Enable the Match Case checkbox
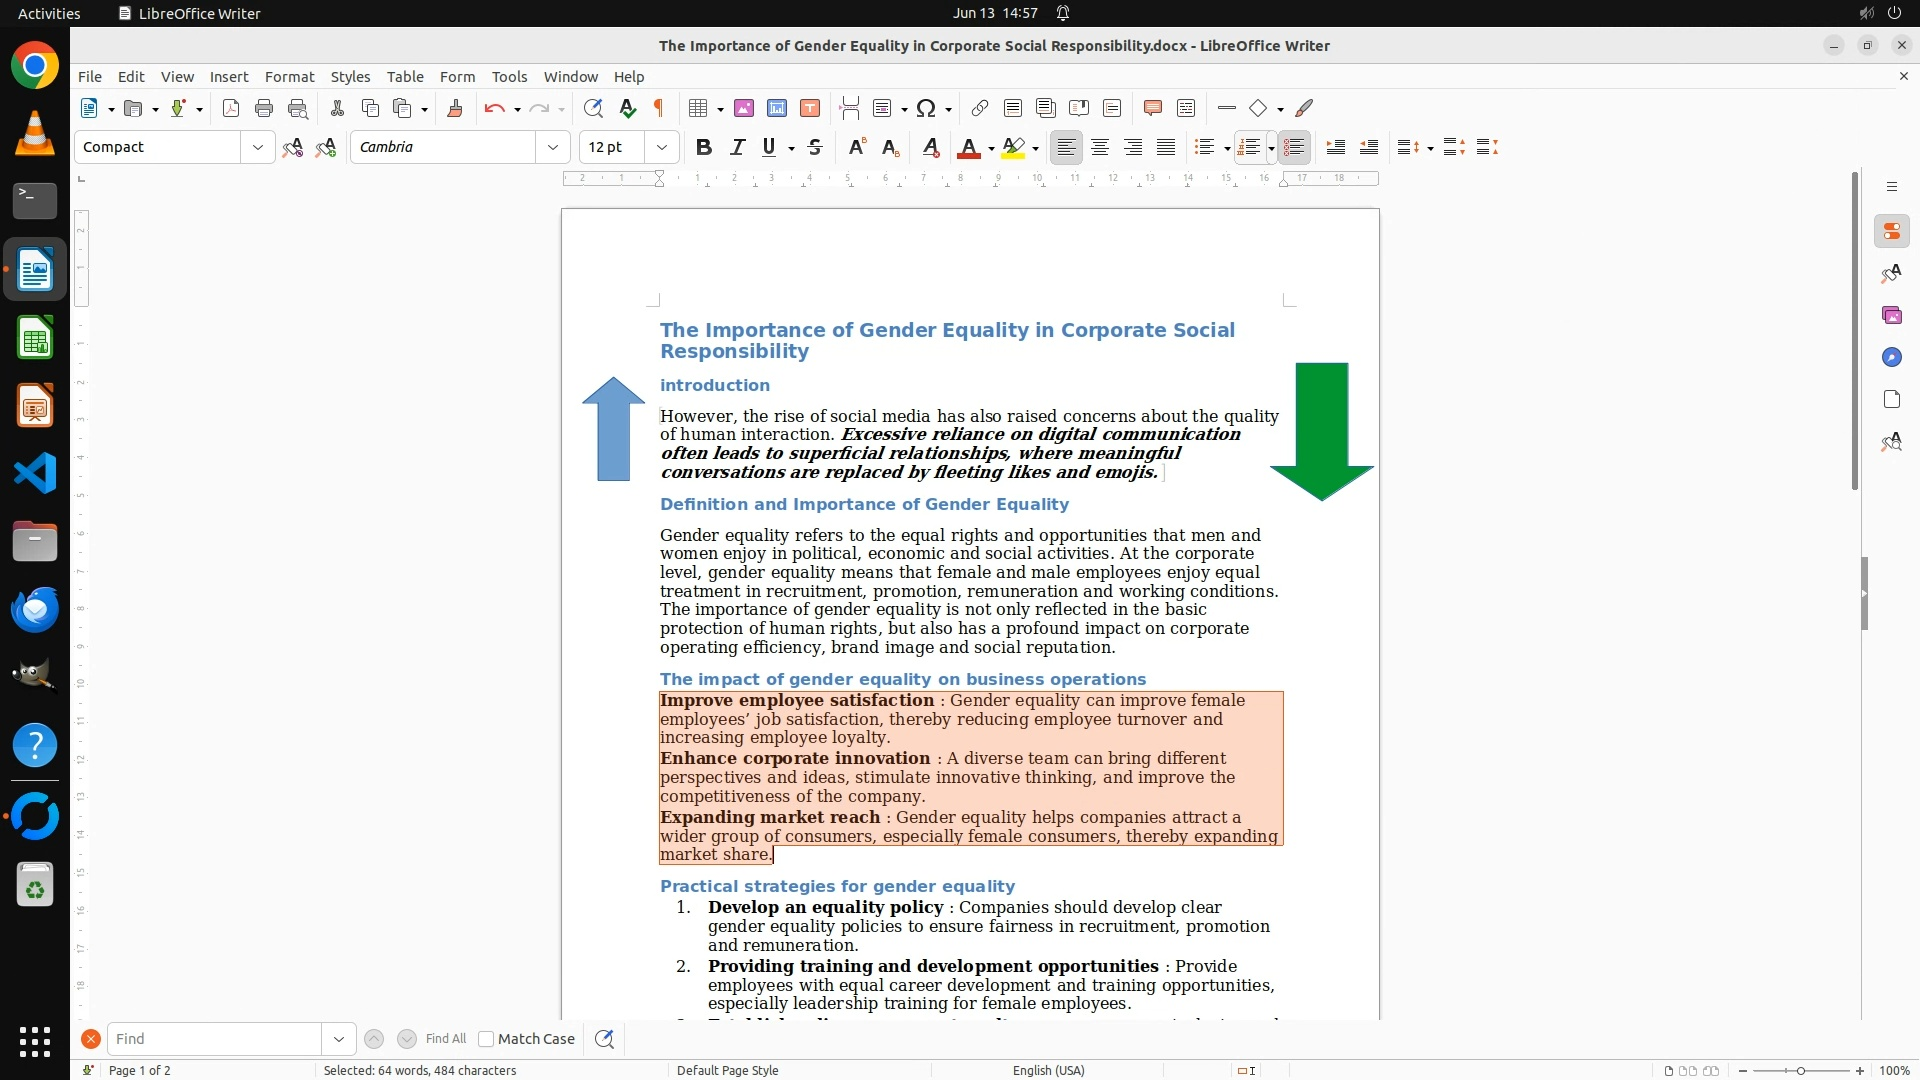 click(486, 1039)
